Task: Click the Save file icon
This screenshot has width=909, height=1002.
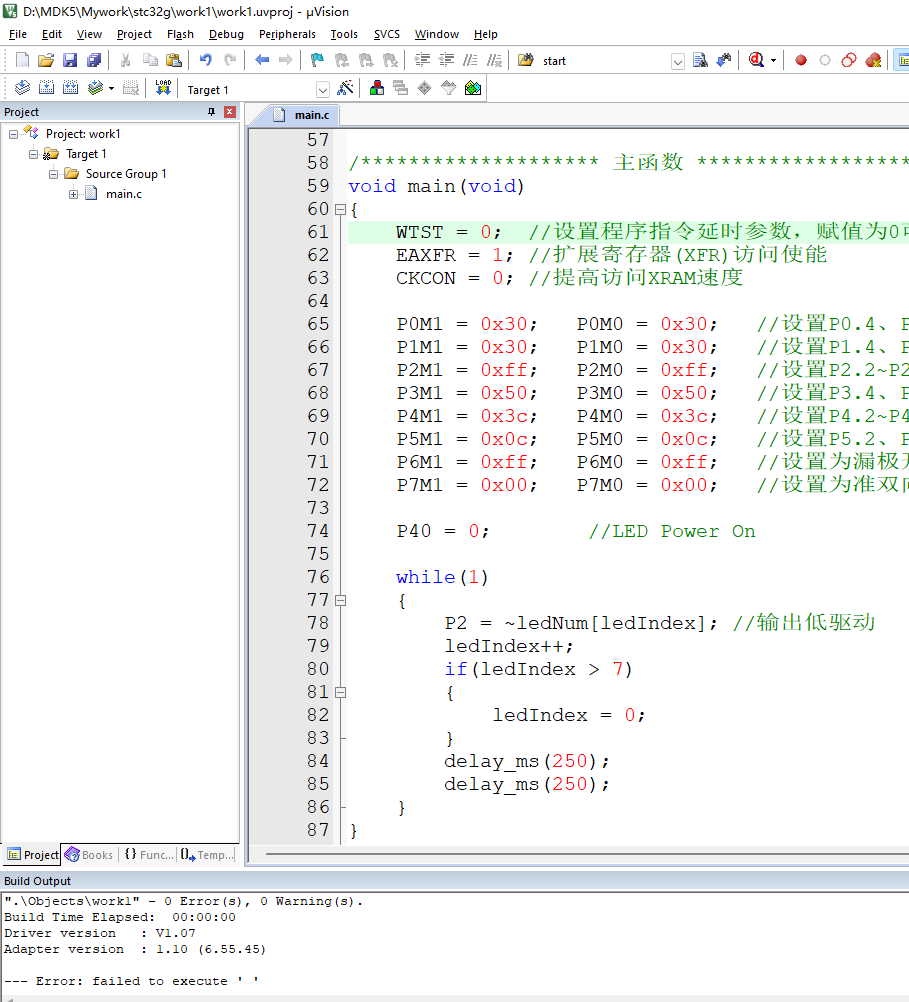Action: (70, 60)
